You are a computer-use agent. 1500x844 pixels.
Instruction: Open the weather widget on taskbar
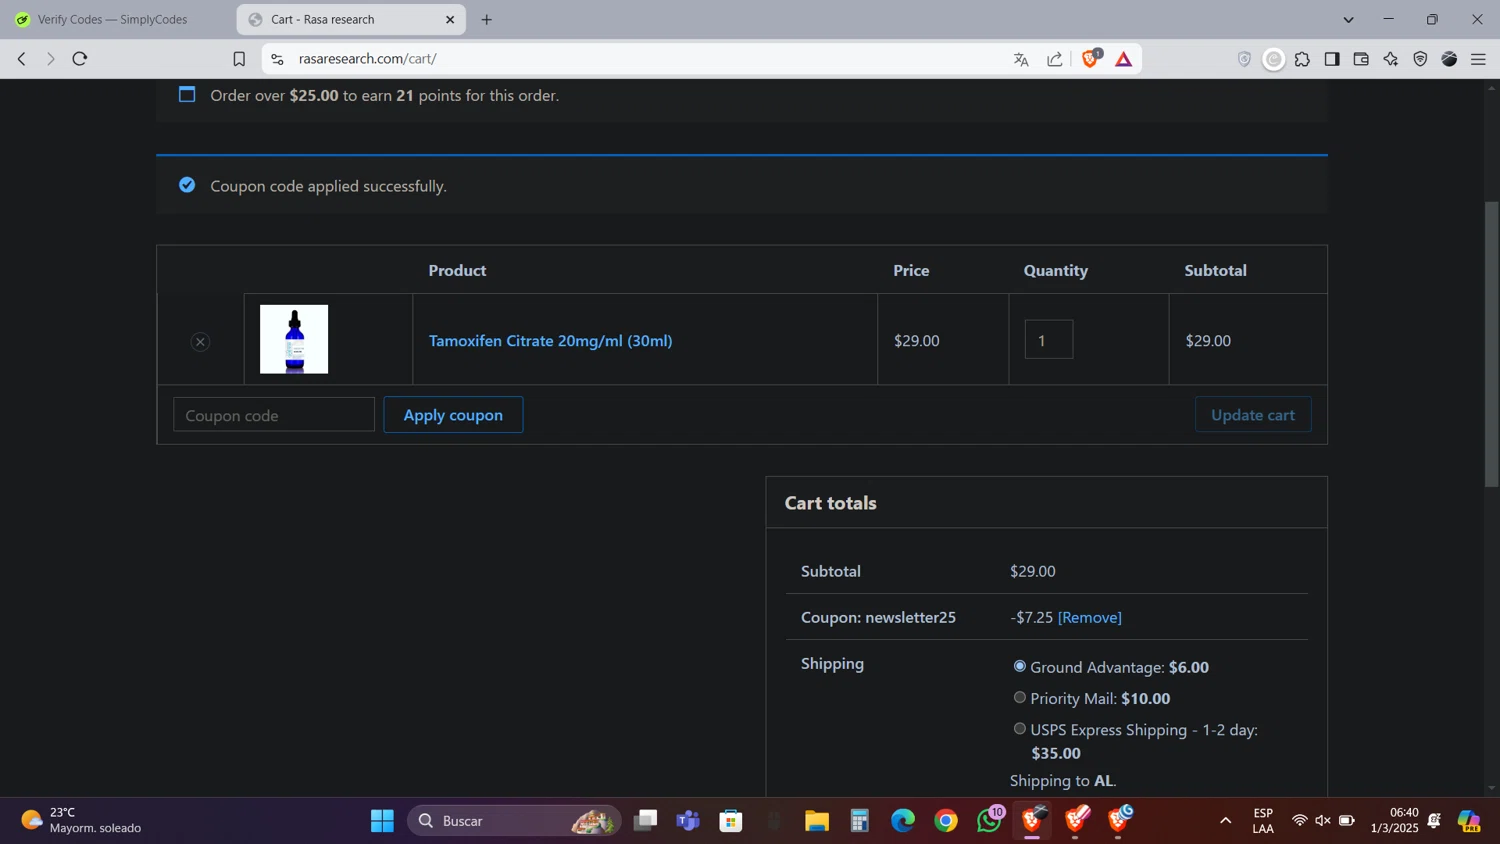click(82, 821)
